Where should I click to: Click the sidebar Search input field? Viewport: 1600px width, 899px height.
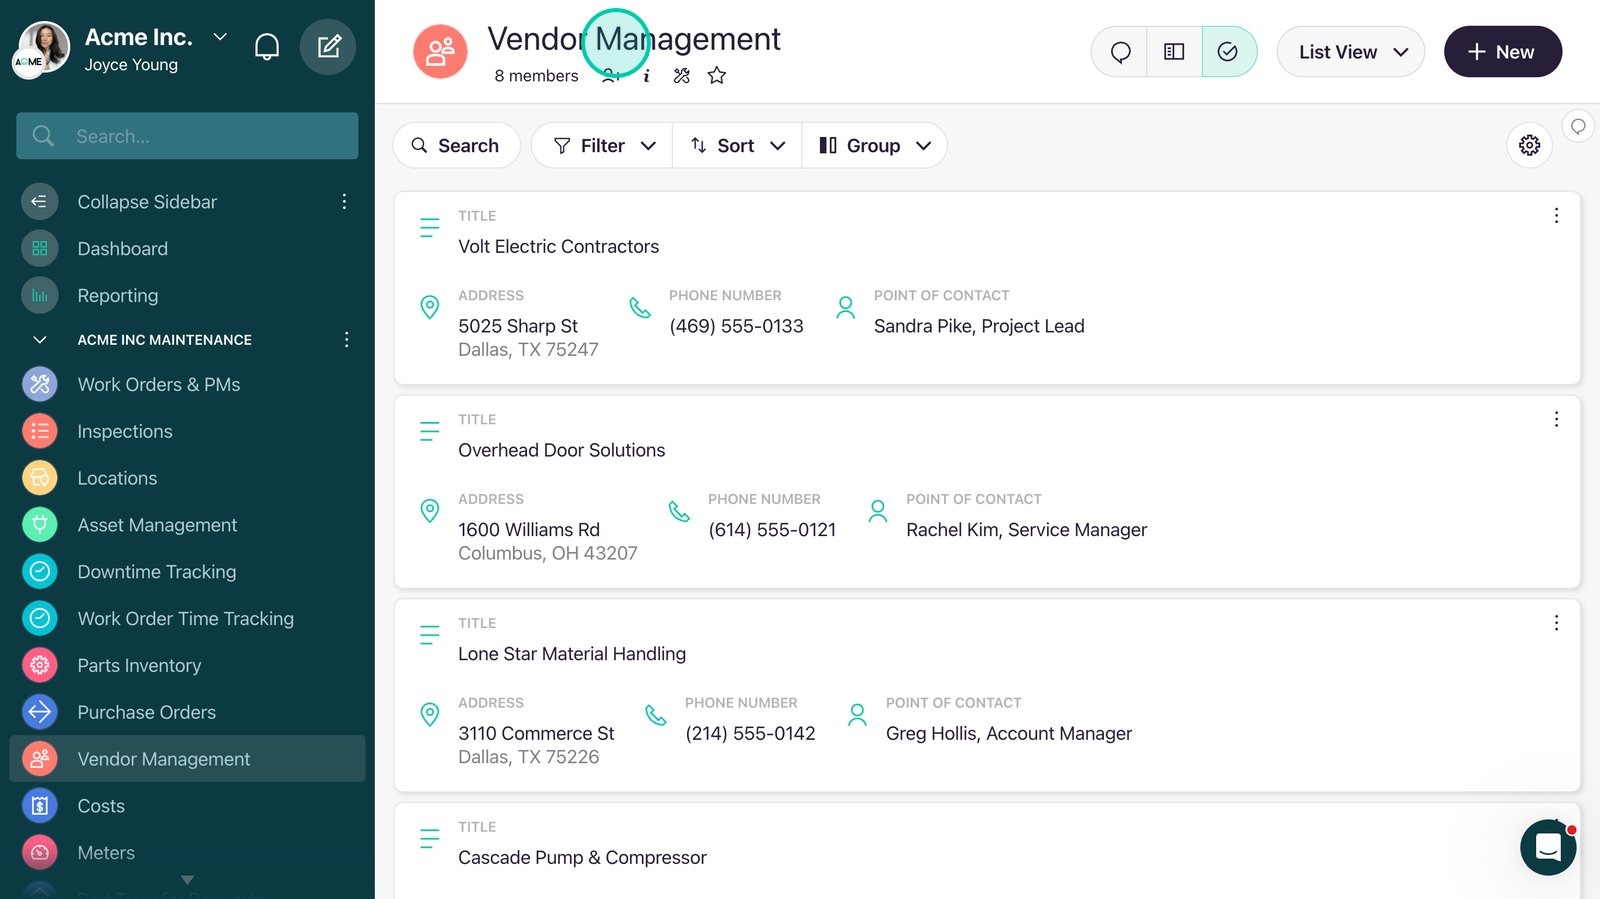(187, 136)
